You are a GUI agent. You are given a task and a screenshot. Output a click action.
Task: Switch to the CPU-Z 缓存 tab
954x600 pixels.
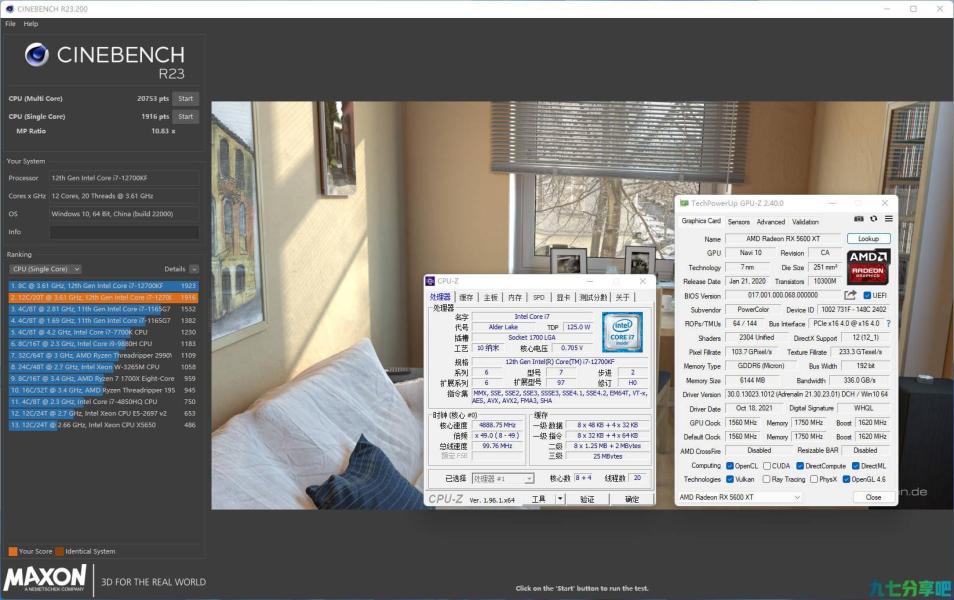tap(466, 298)
